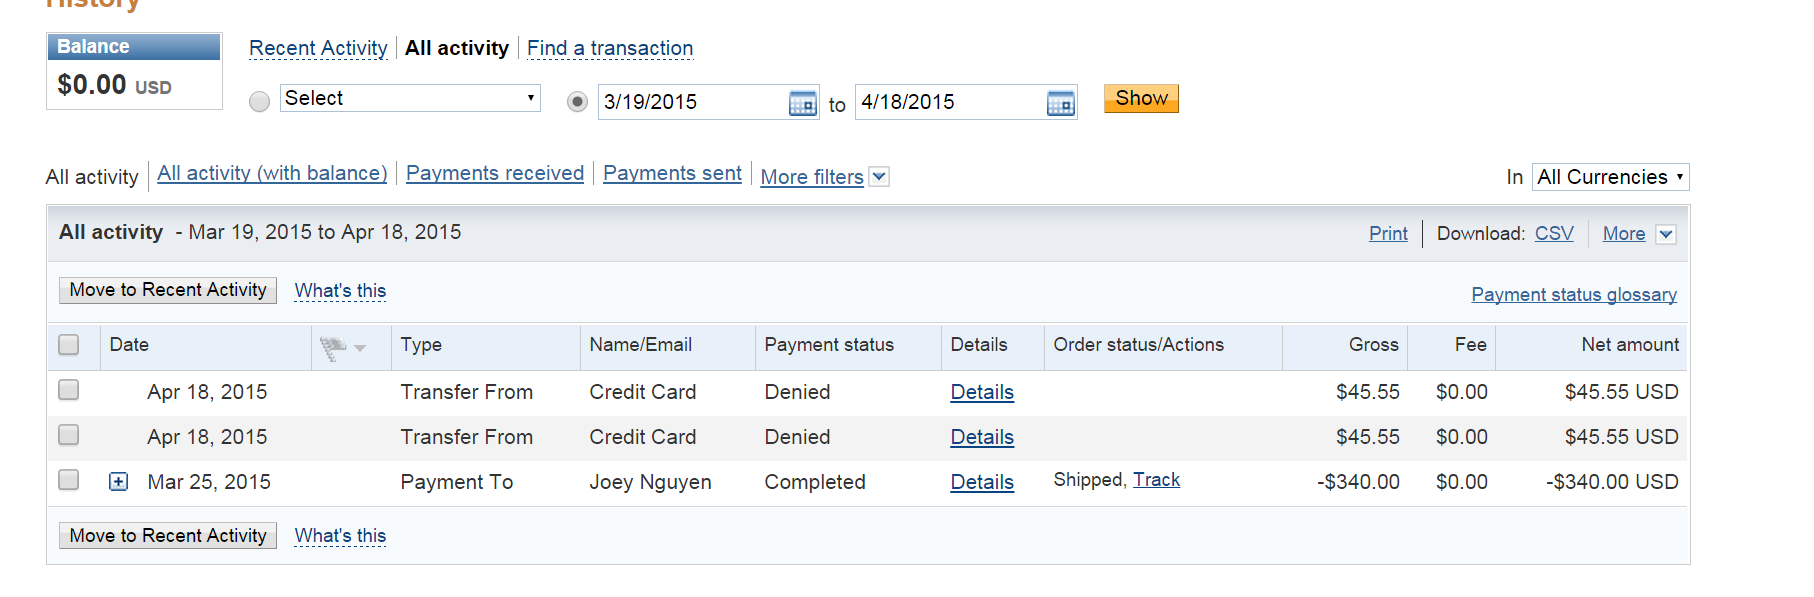Check the Mar 25, 2015 transaction checkbox

(x=69, y=480)
